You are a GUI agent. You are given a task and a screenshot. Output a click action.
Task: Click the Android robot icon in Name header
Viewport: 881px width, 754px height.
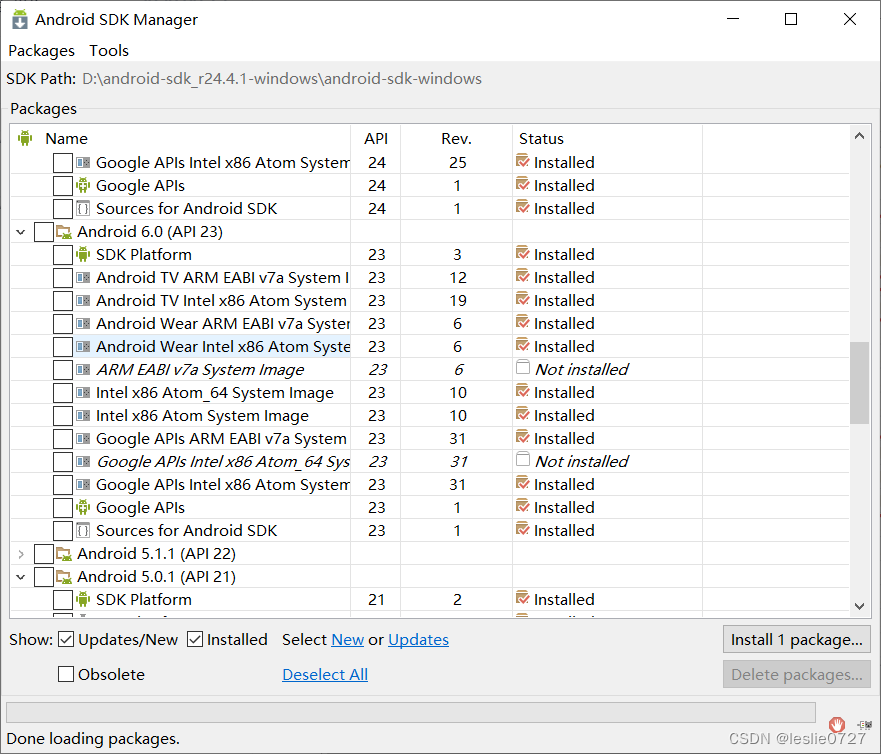tap(25, 138)
